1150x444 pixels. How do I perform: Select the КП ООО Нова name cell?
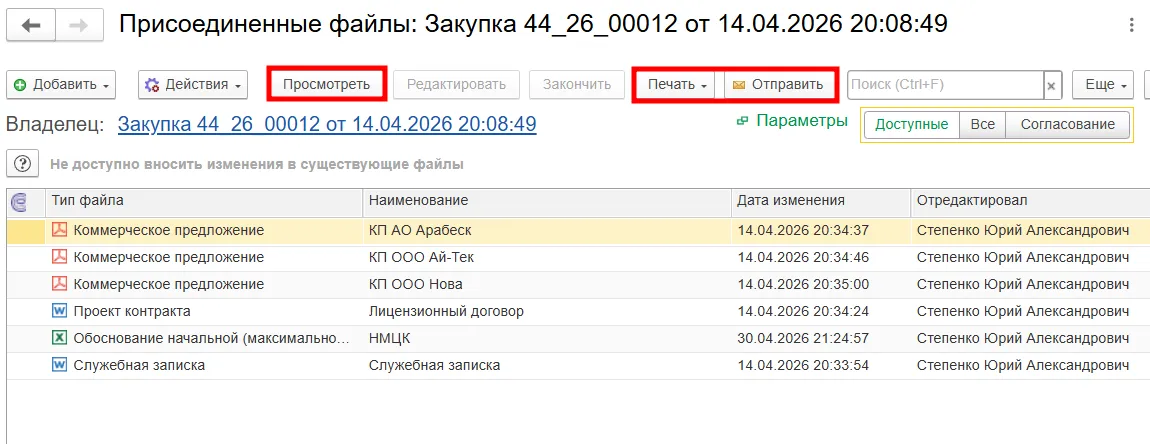547,284
